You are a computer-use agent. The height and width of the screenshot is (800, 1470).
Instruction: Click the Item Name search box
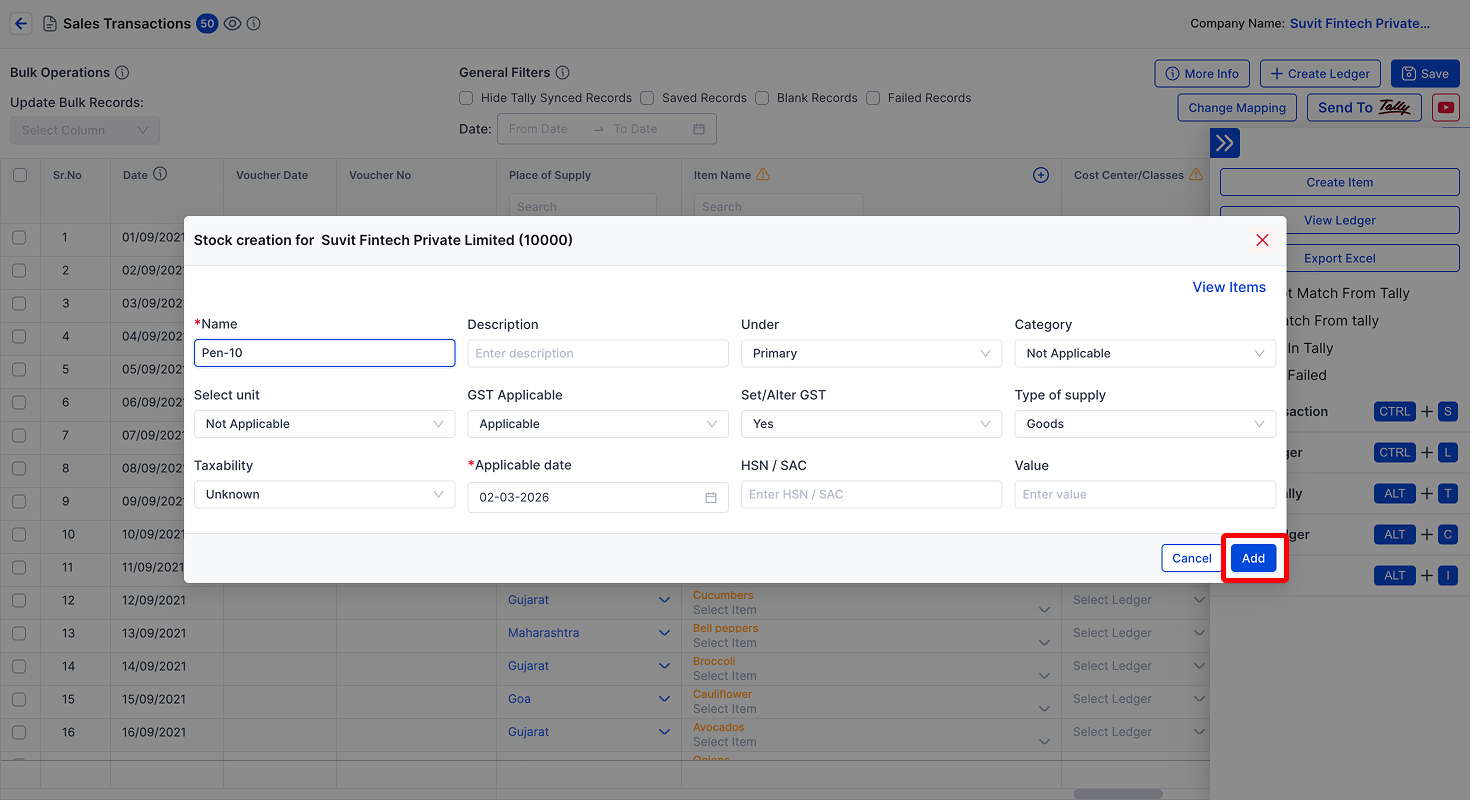pos(778,206)
